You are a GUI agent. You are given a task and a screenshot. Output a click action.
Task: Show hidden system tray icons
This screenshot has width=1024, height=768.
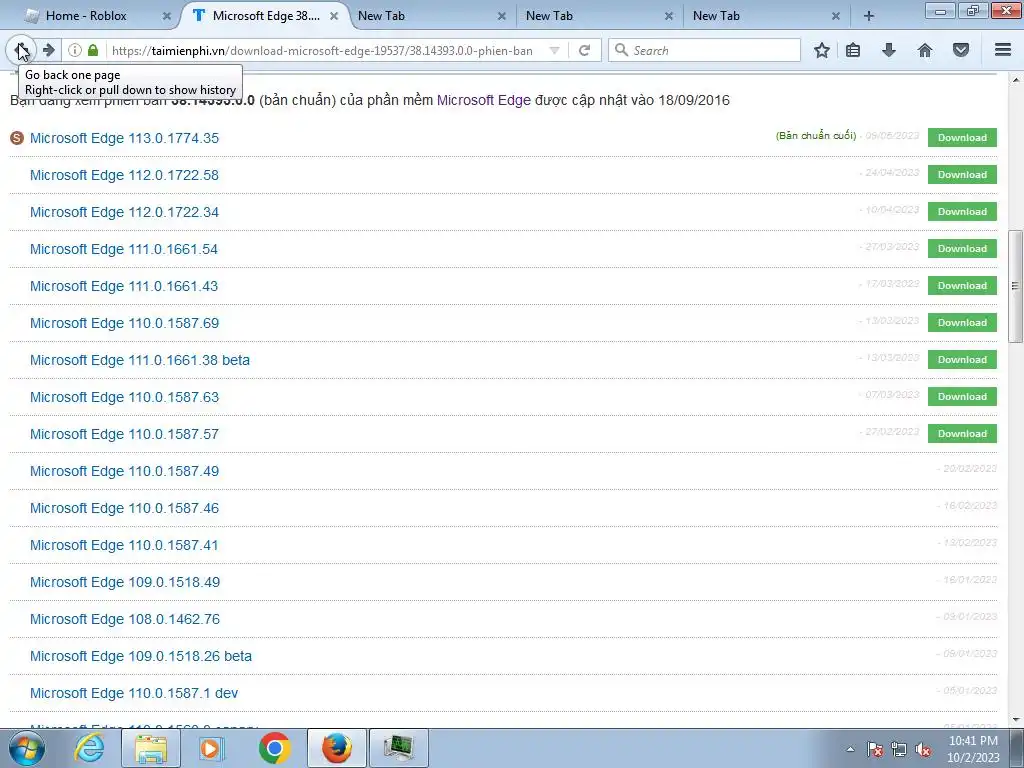(850, 749)
